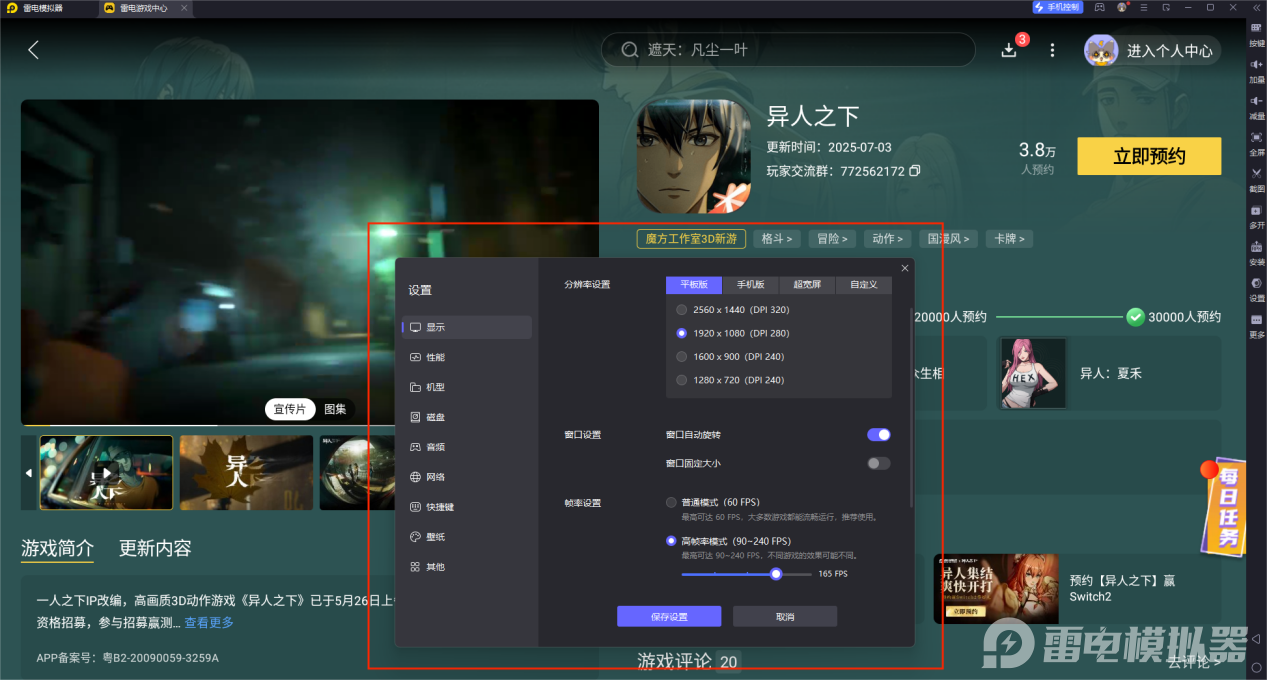Enter fullscreen via the 全屏 sidebar icon
The width and height of the screenshot is (1267, 680).
tap(1257, 143)
